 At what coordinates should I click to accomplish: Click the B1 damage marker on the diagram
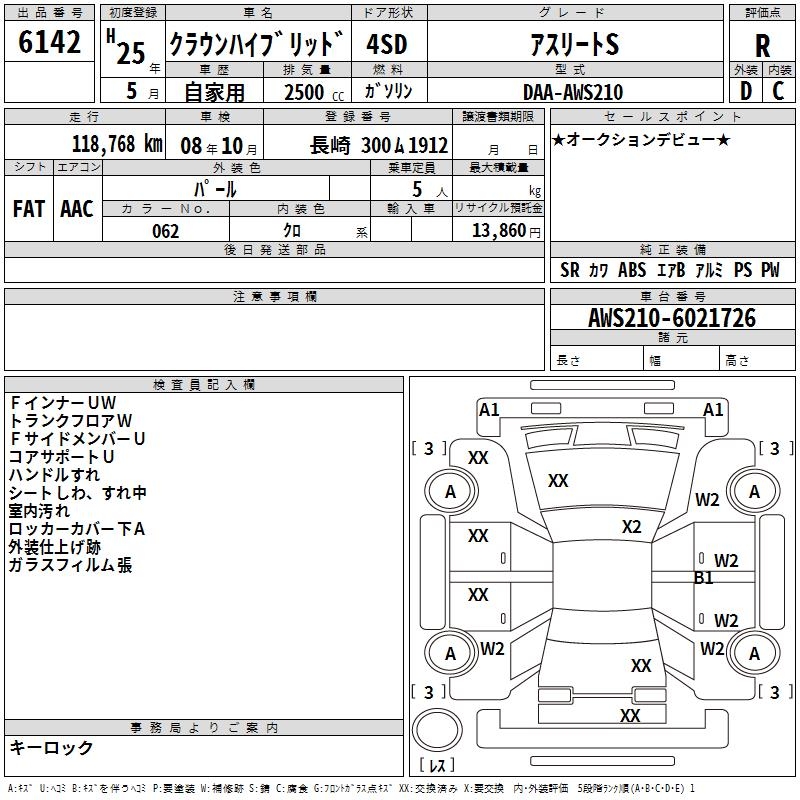(704, 578)
